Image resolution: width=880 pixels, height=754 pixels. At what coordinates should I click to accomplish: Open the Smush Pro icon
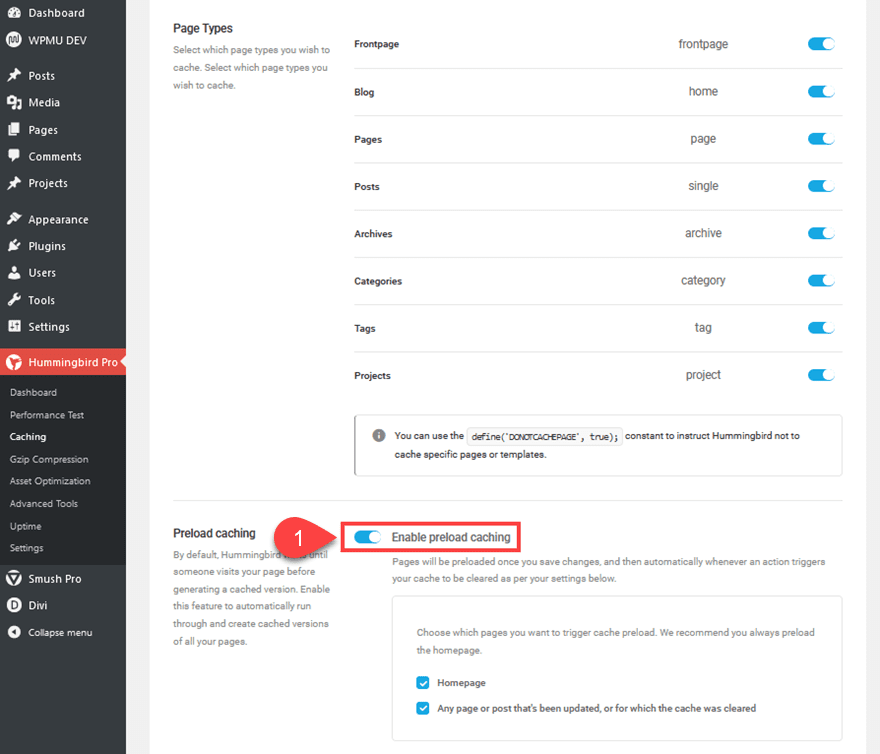click(15, 578)
